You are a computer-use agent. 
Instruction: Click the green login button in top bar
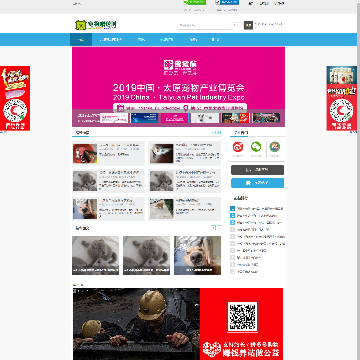[195, 2]
